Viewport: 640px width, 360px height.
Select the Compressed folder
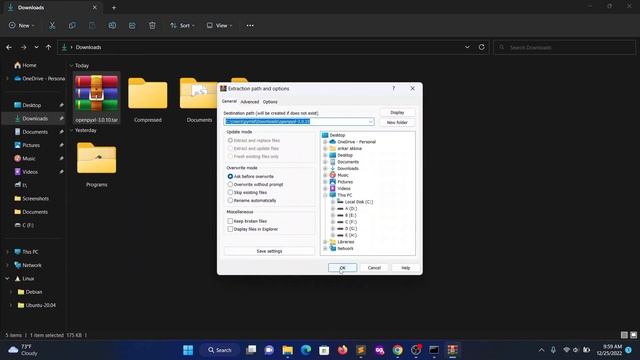click(148, 100)
